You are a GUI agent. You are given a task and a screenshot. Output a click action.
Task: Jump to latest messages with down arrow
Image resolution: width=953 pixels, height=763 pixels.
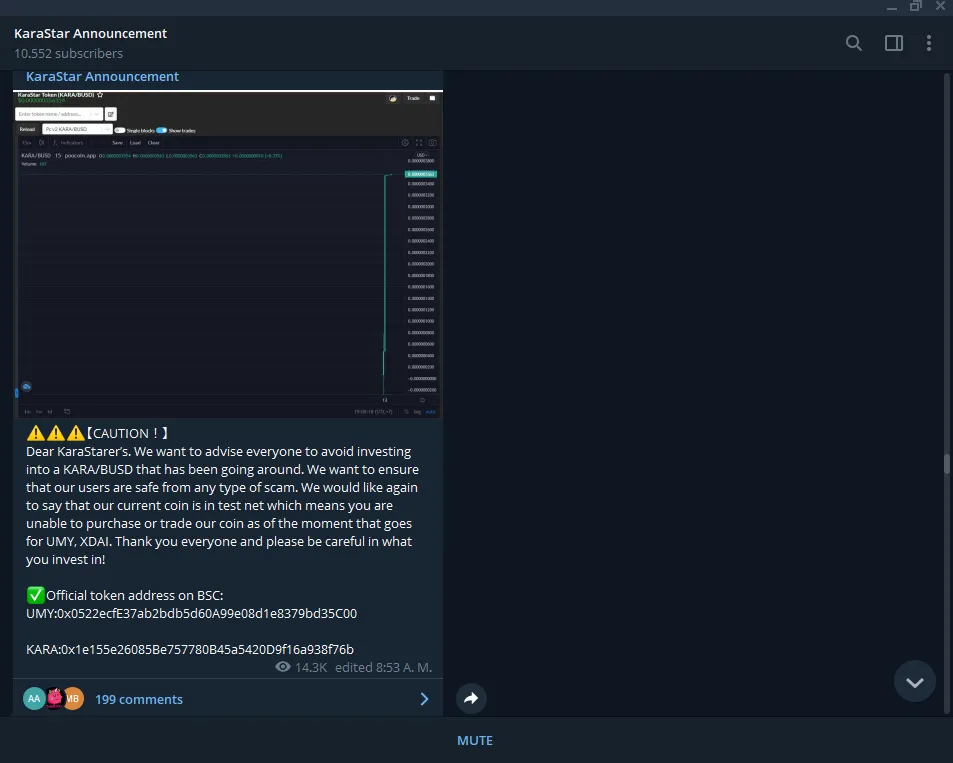(915, 682)
